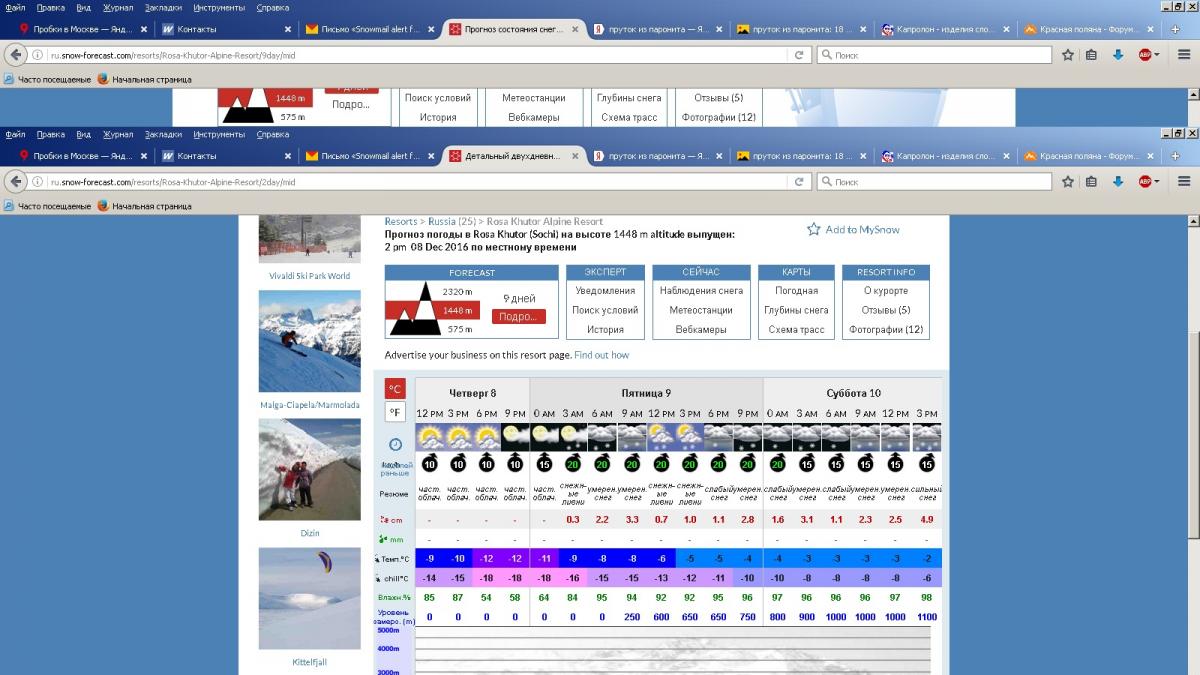The image size is (1200, 675).
Task: Show site info icon in the background window's address bar
Action: click(38, 55)
